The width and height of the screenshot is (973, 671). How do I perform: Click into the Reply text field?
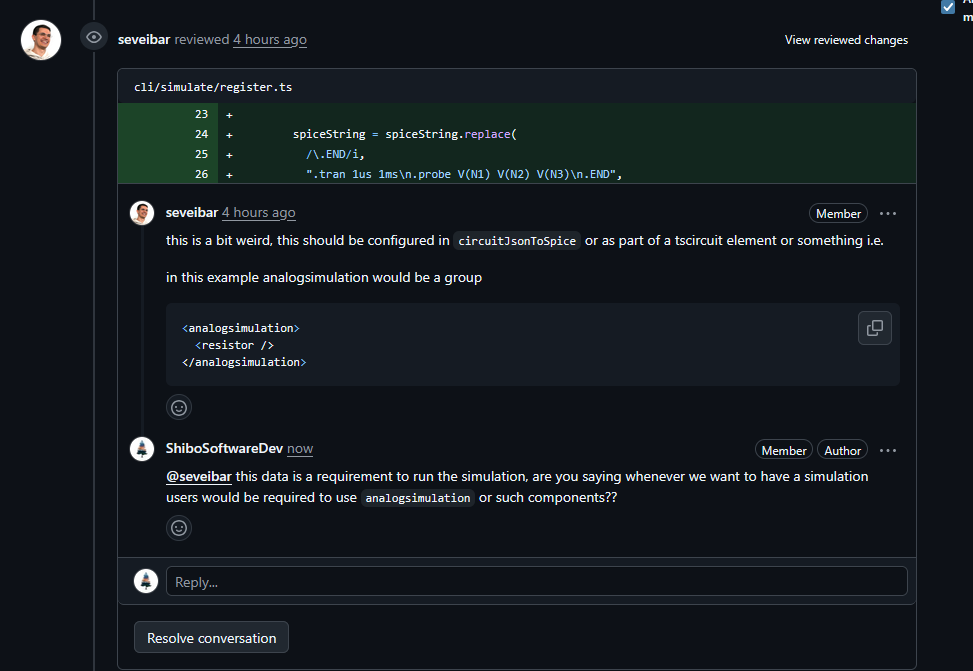click(536, 581)
